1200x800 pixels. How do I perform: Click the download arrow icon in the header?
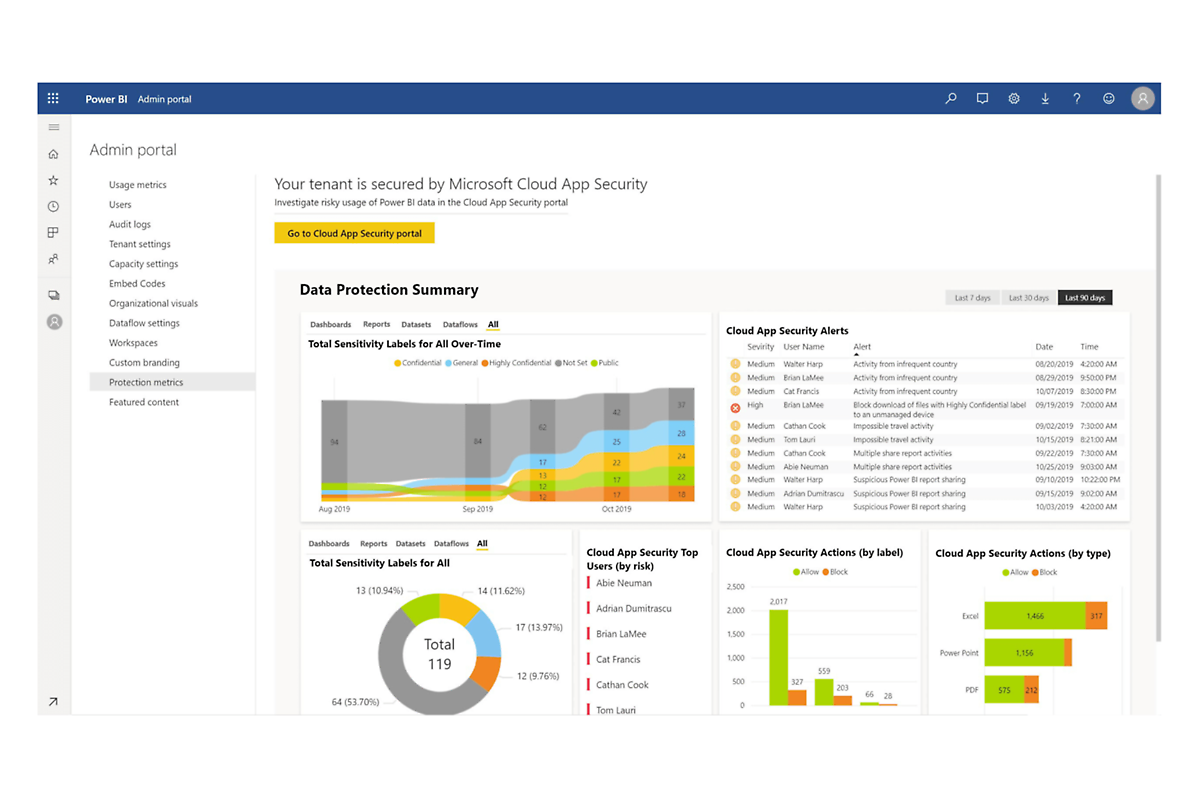(x=1045, y=99)
